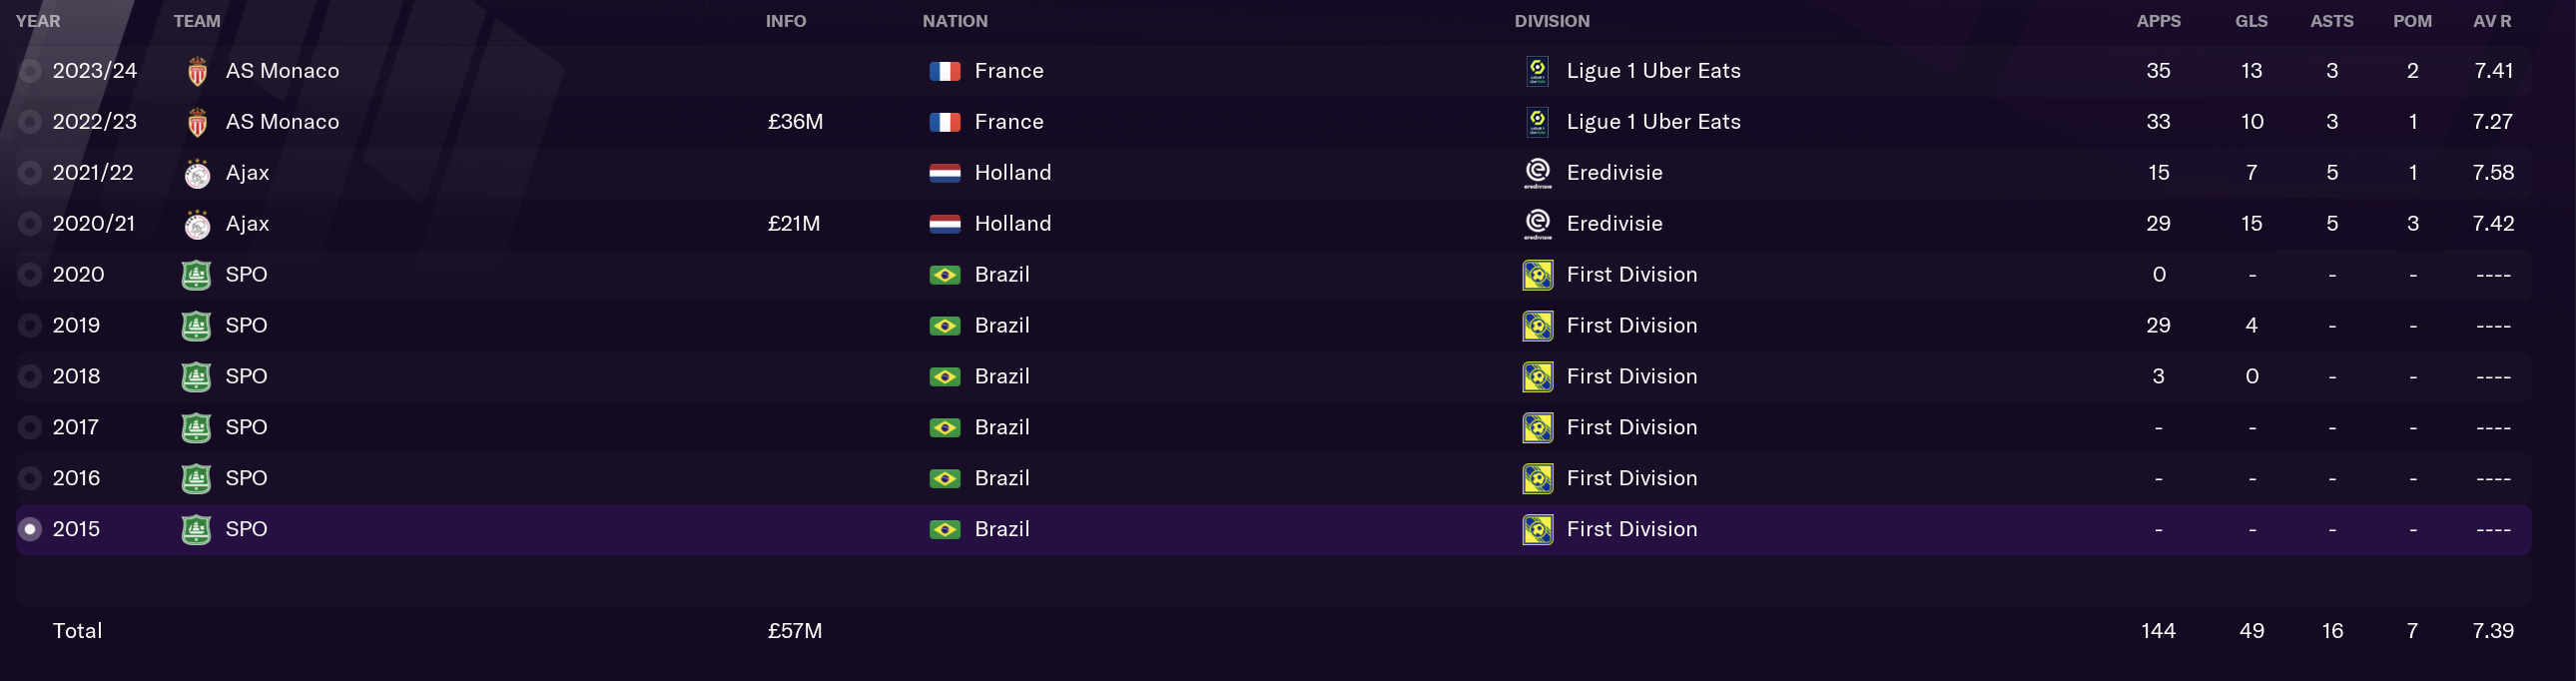
Task: Click France flag in 2022/23 row
Action: [944, 122]
